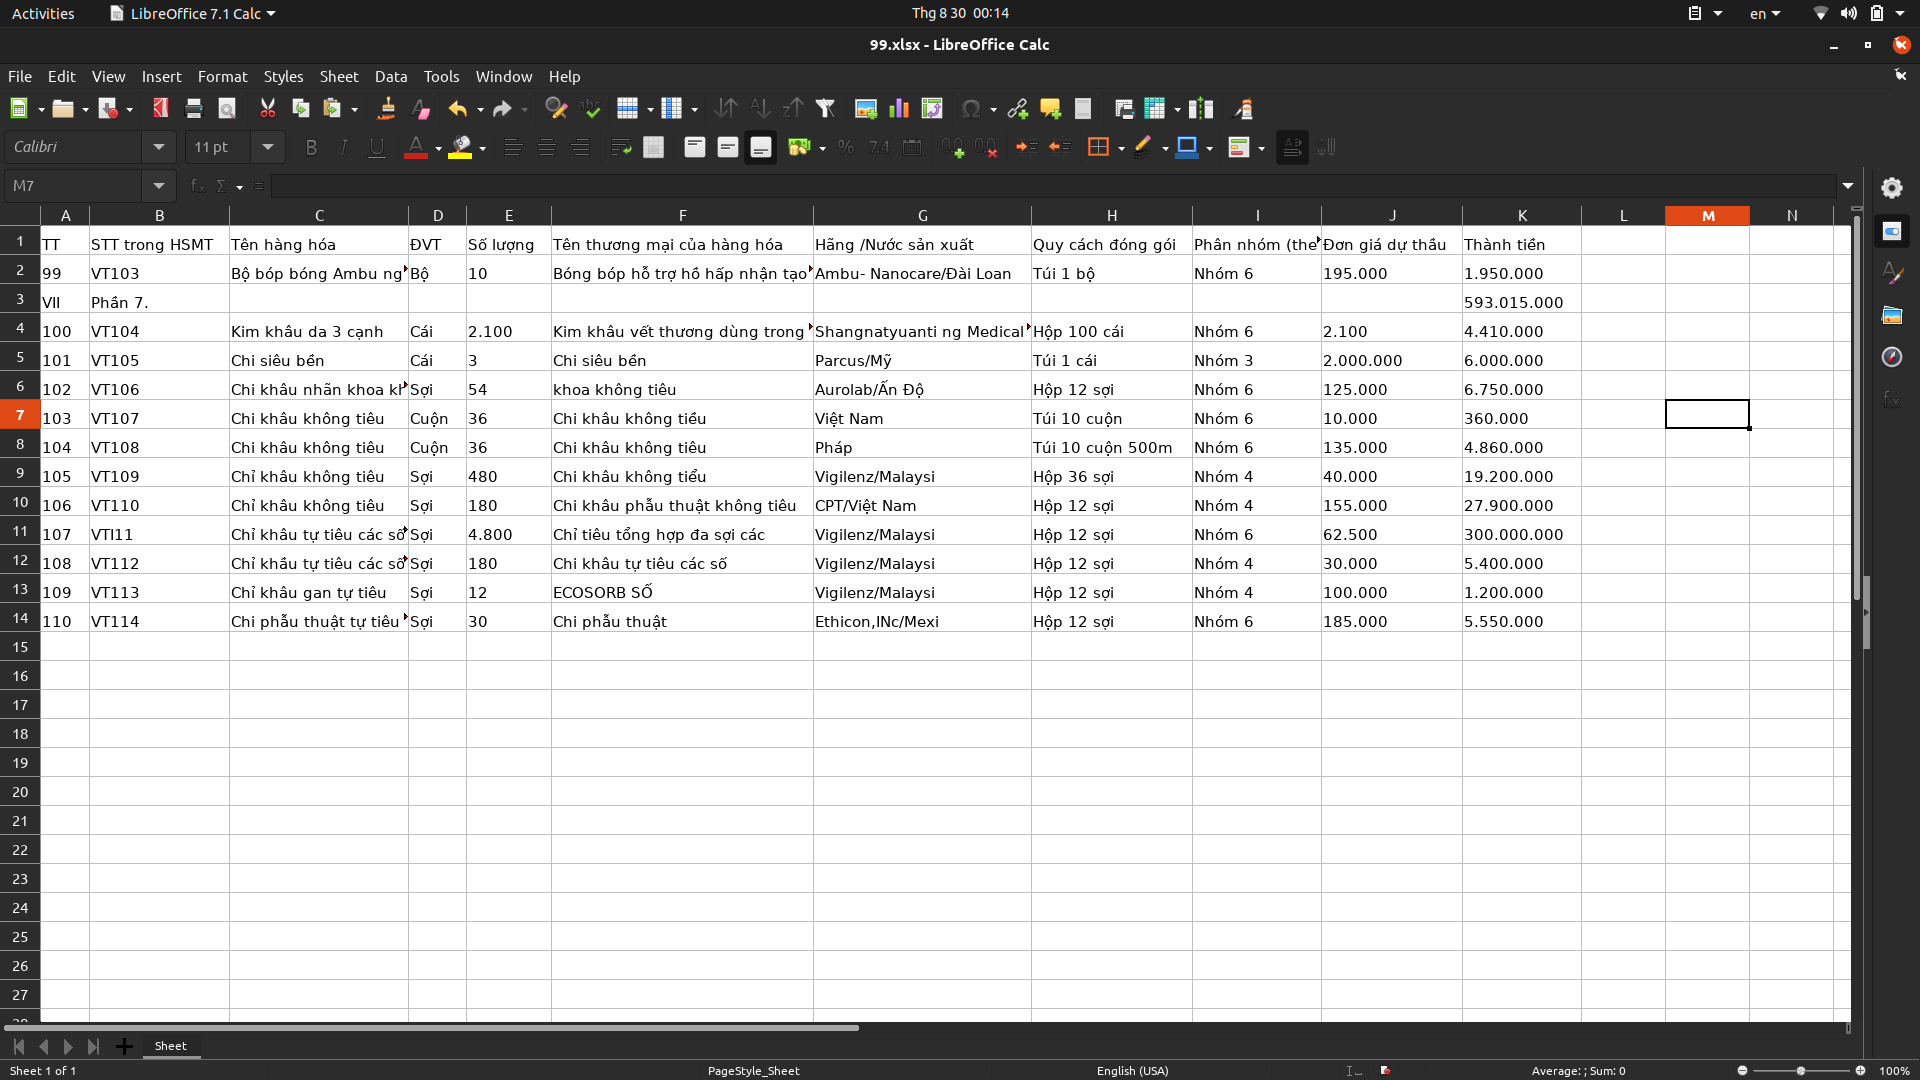Click the Insert Chart icon
The image size is (1920, 1080).
point(899,109)
